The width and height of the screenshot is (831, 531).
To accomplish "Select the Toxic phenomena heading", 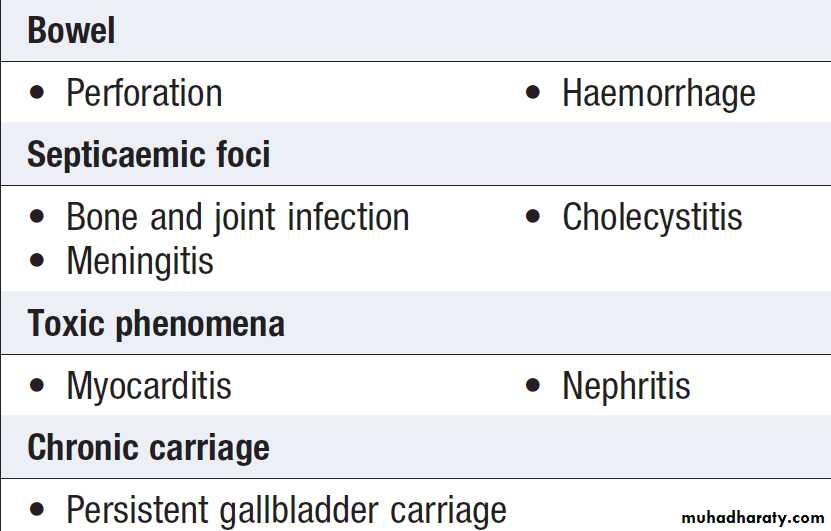I will pos(155,324).
